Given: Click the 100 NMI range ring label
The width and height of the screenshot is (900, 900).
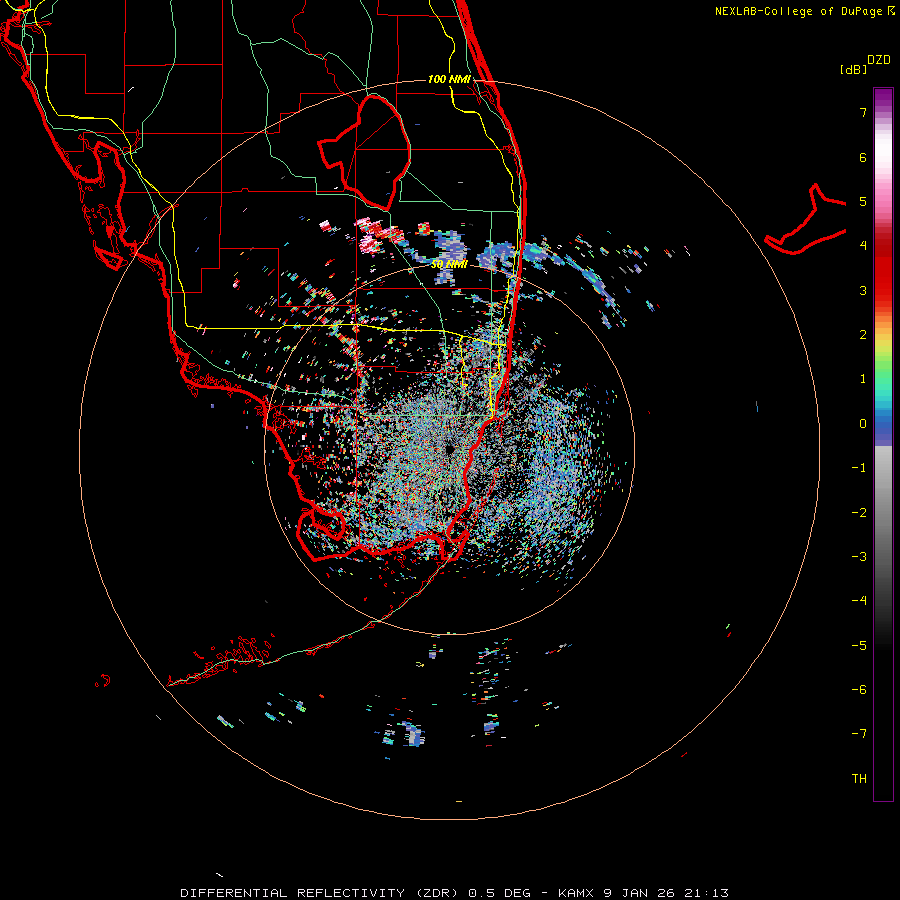Looking at the screenshot, I should click(x=449, y=79).
